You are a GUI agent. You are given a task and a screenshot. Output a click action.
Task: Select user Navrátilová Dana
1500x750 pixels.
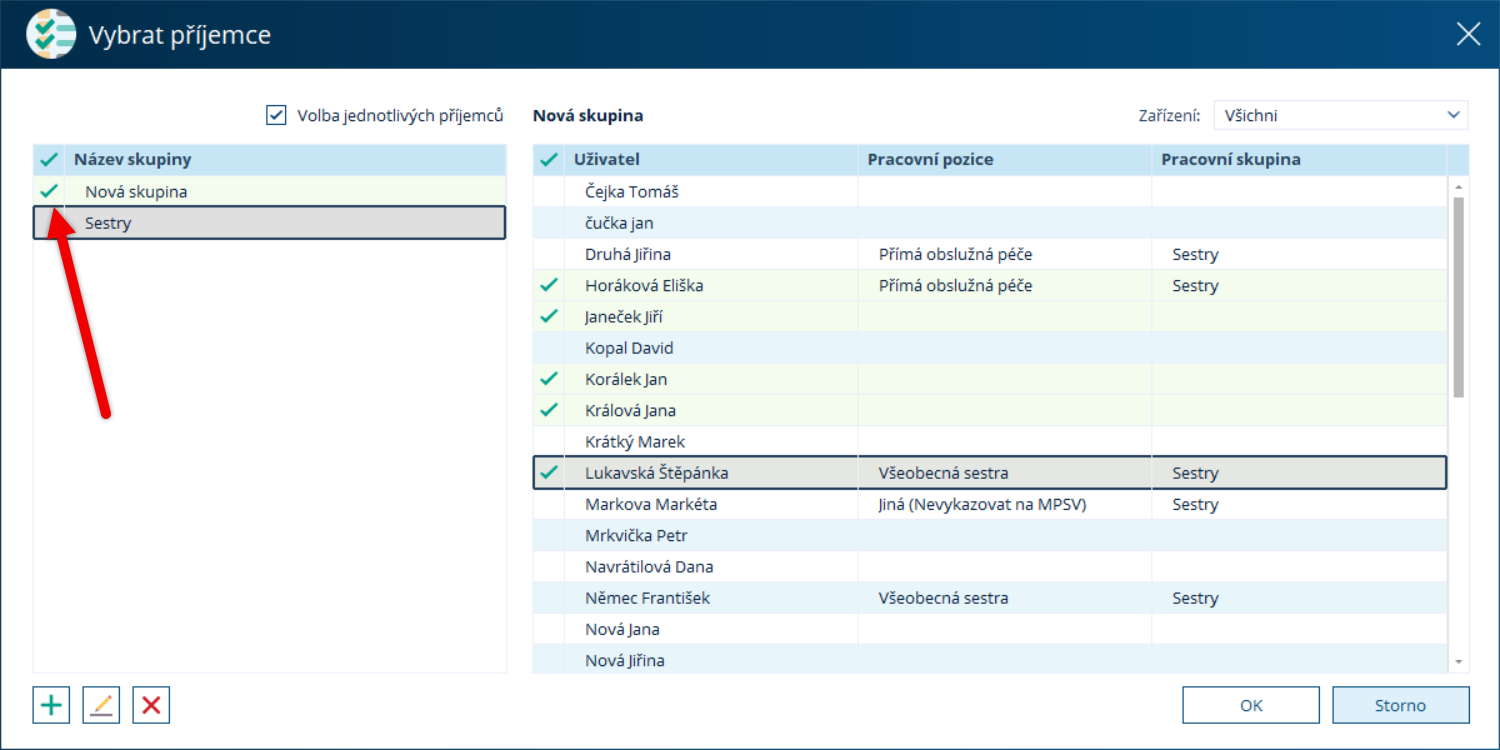(990, 567)
